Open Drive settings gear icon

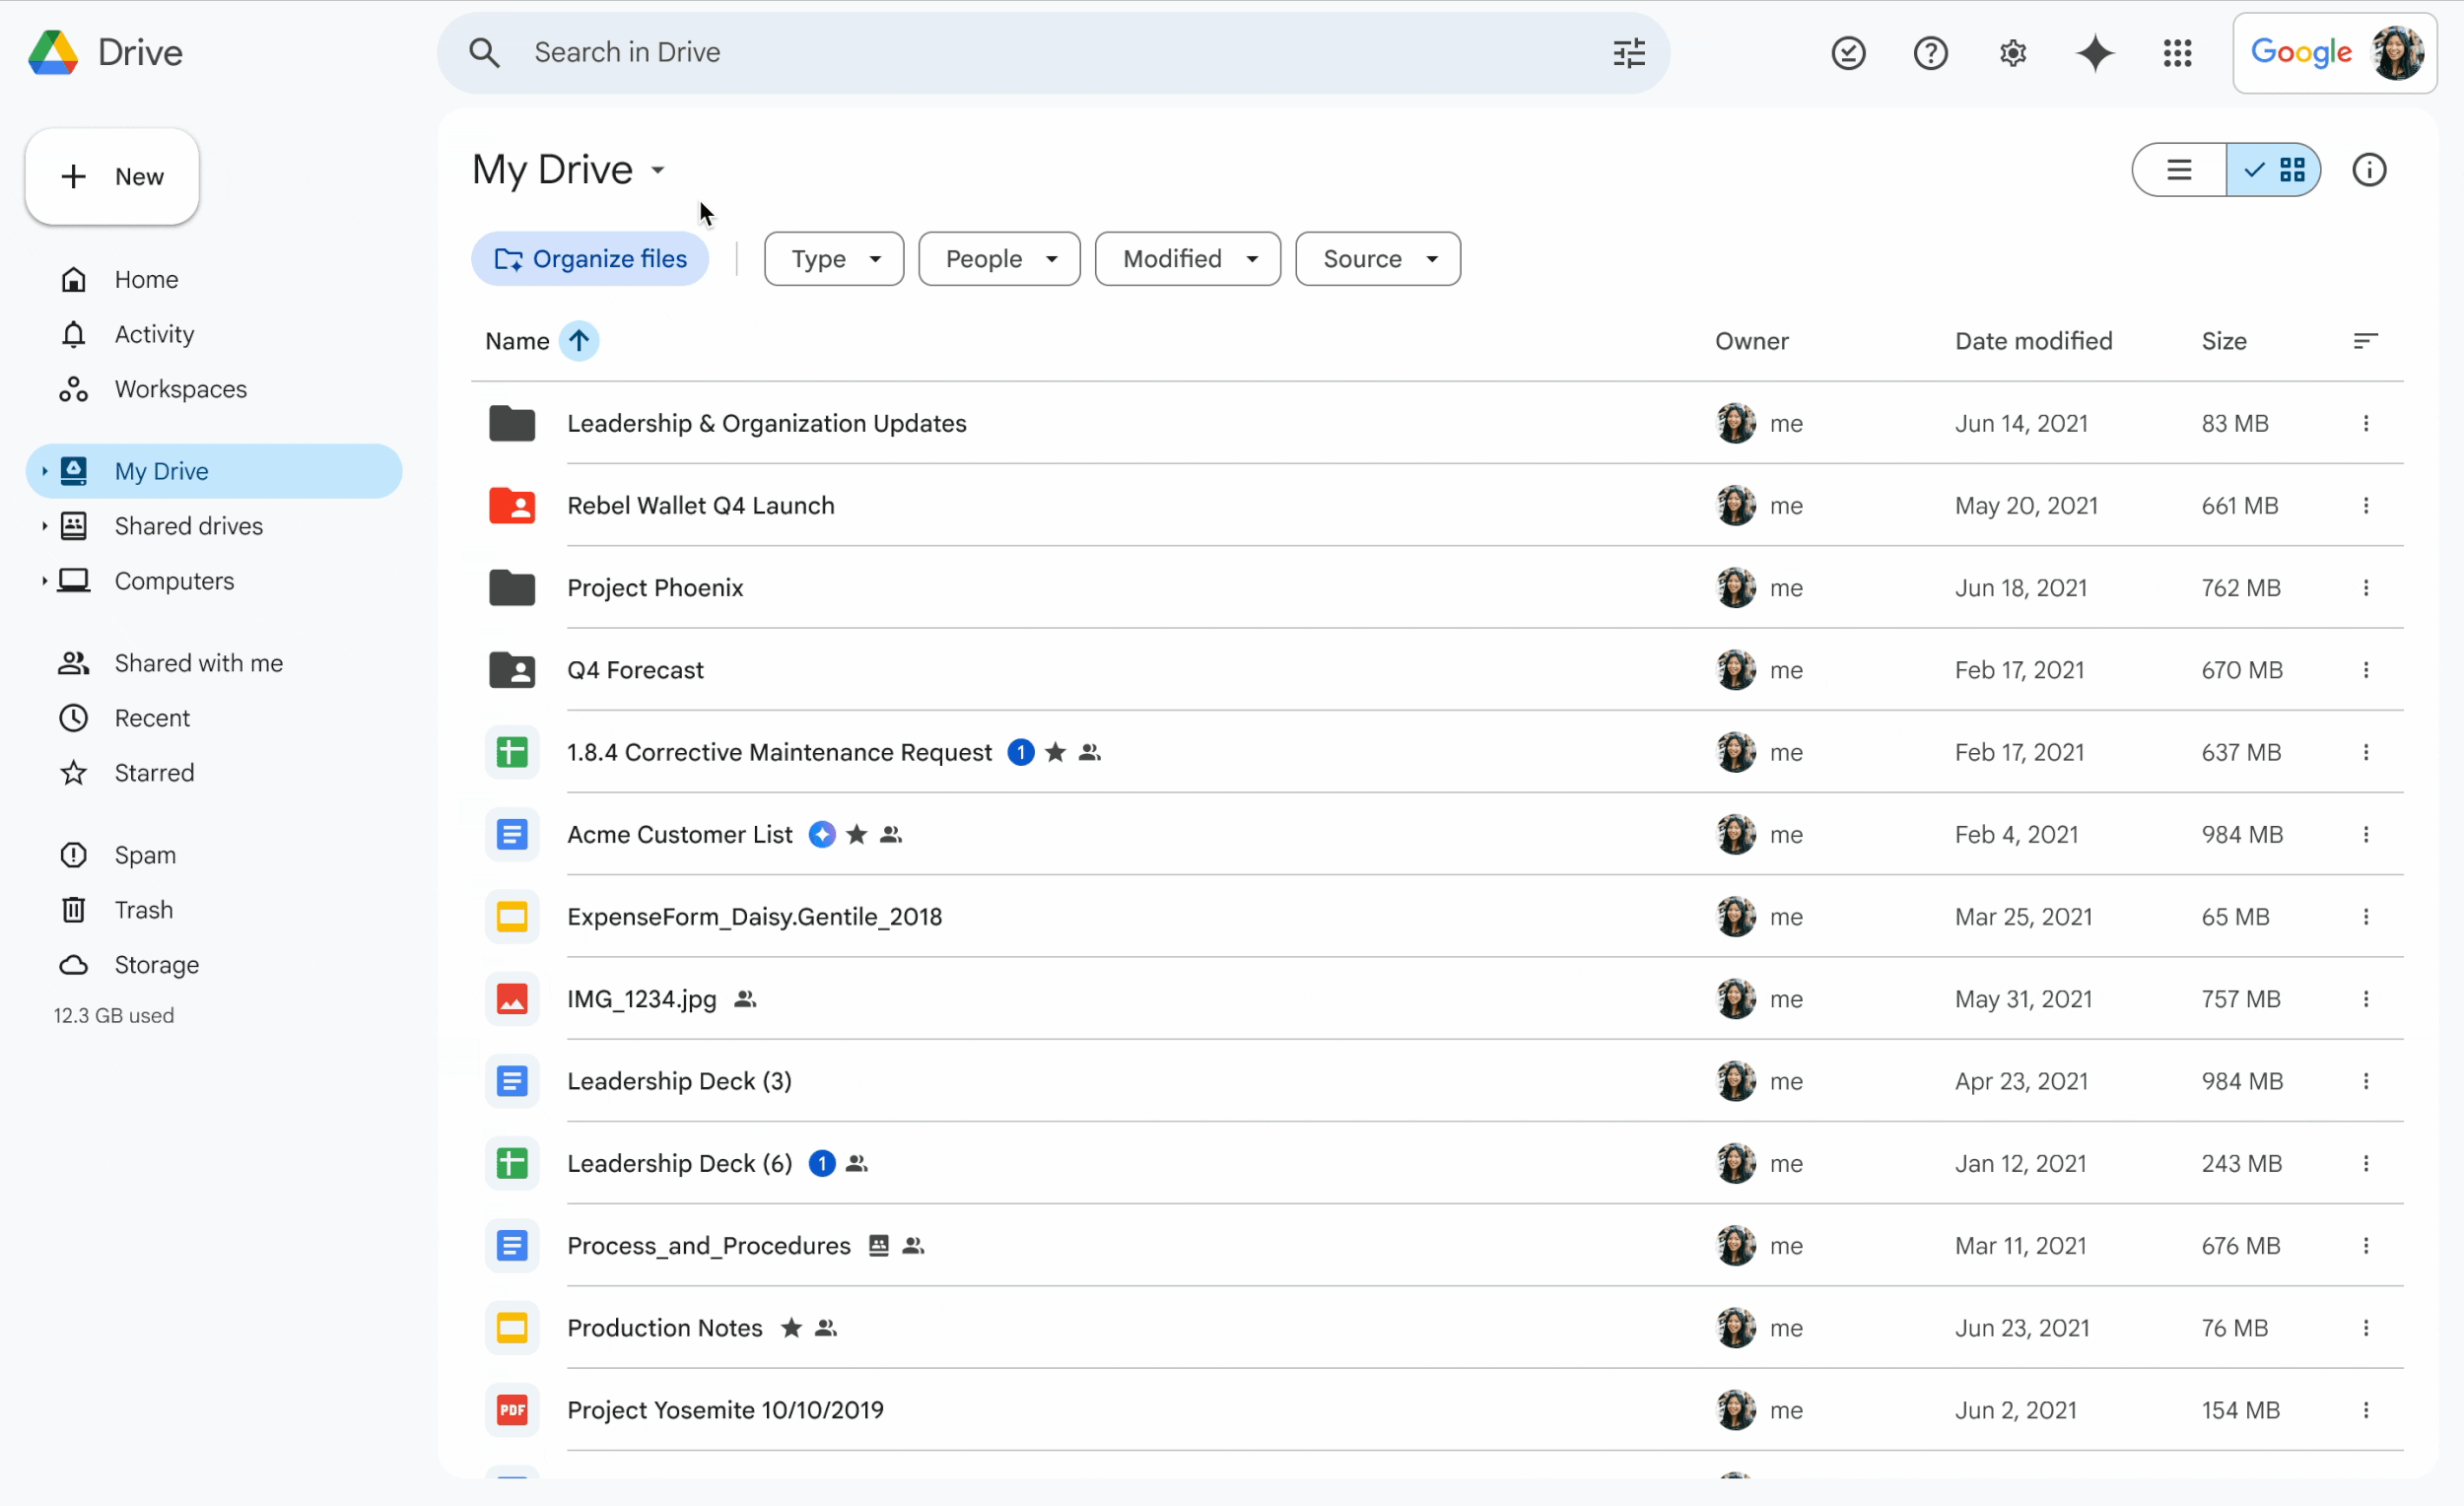(2013, 53)
